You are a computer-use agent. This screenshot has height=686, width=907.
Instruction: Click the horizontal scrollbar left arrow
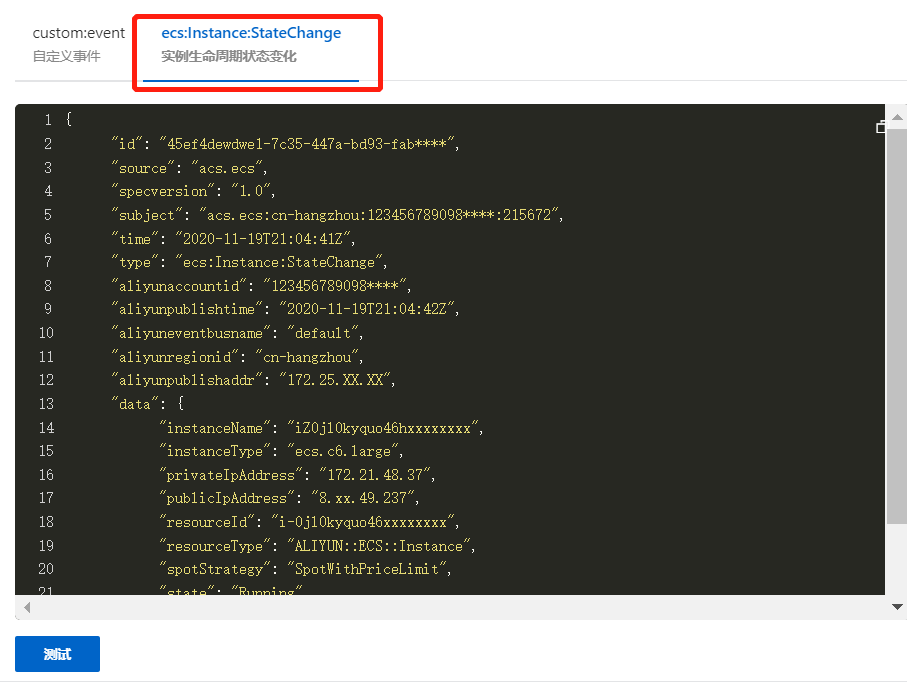[27, 607]
